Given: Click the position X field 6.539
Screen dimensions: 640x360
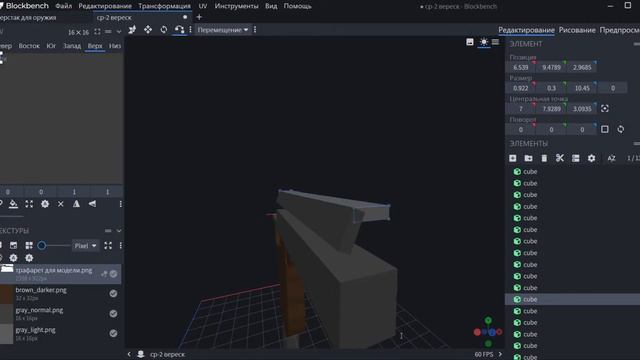Looking at the screenshot, I should (521, 67).
